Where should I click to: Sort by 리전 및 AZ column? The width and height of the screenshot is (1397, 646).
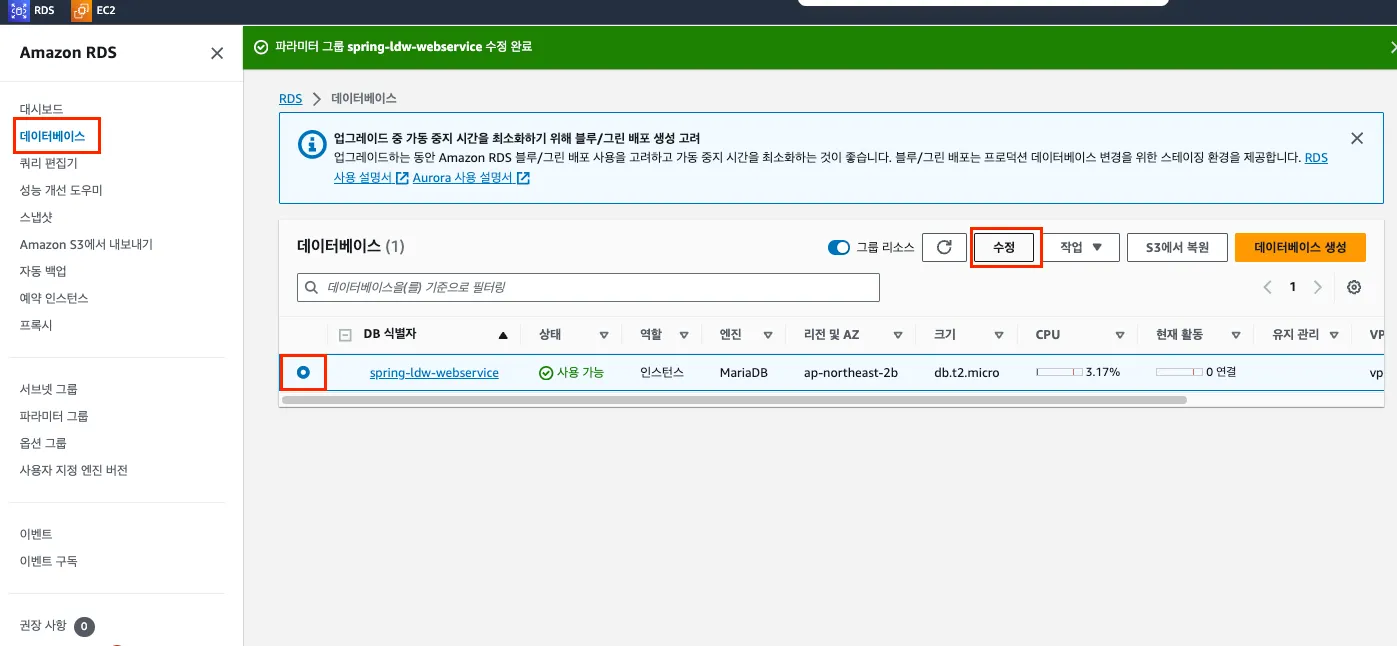897,335
